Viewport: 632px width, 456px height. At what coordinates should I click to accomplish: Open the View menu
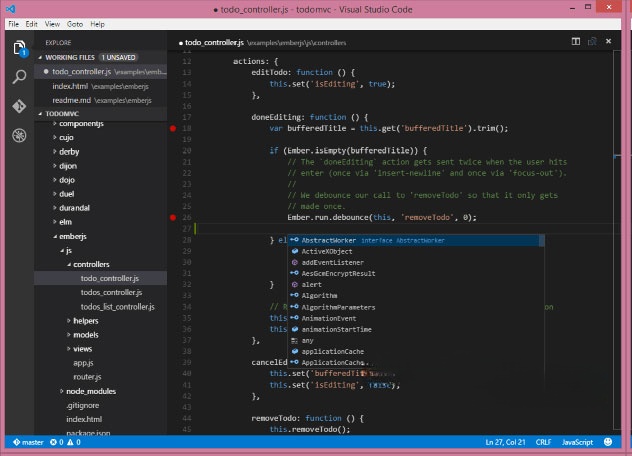pyautogui.click(x=52, y=24)
